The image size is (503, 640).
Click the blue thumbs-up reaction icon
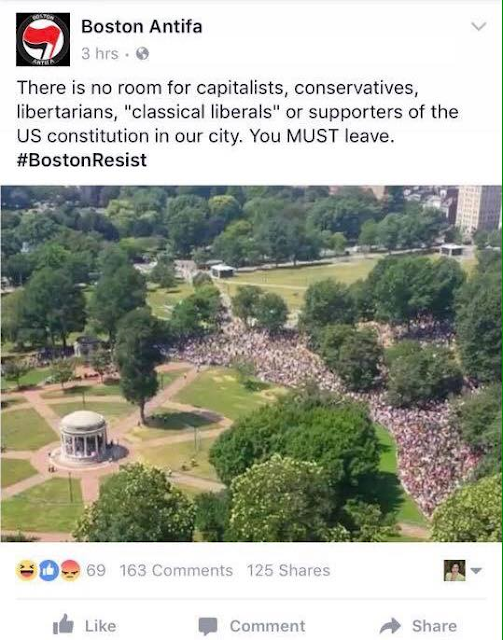(x=48, y=570)
